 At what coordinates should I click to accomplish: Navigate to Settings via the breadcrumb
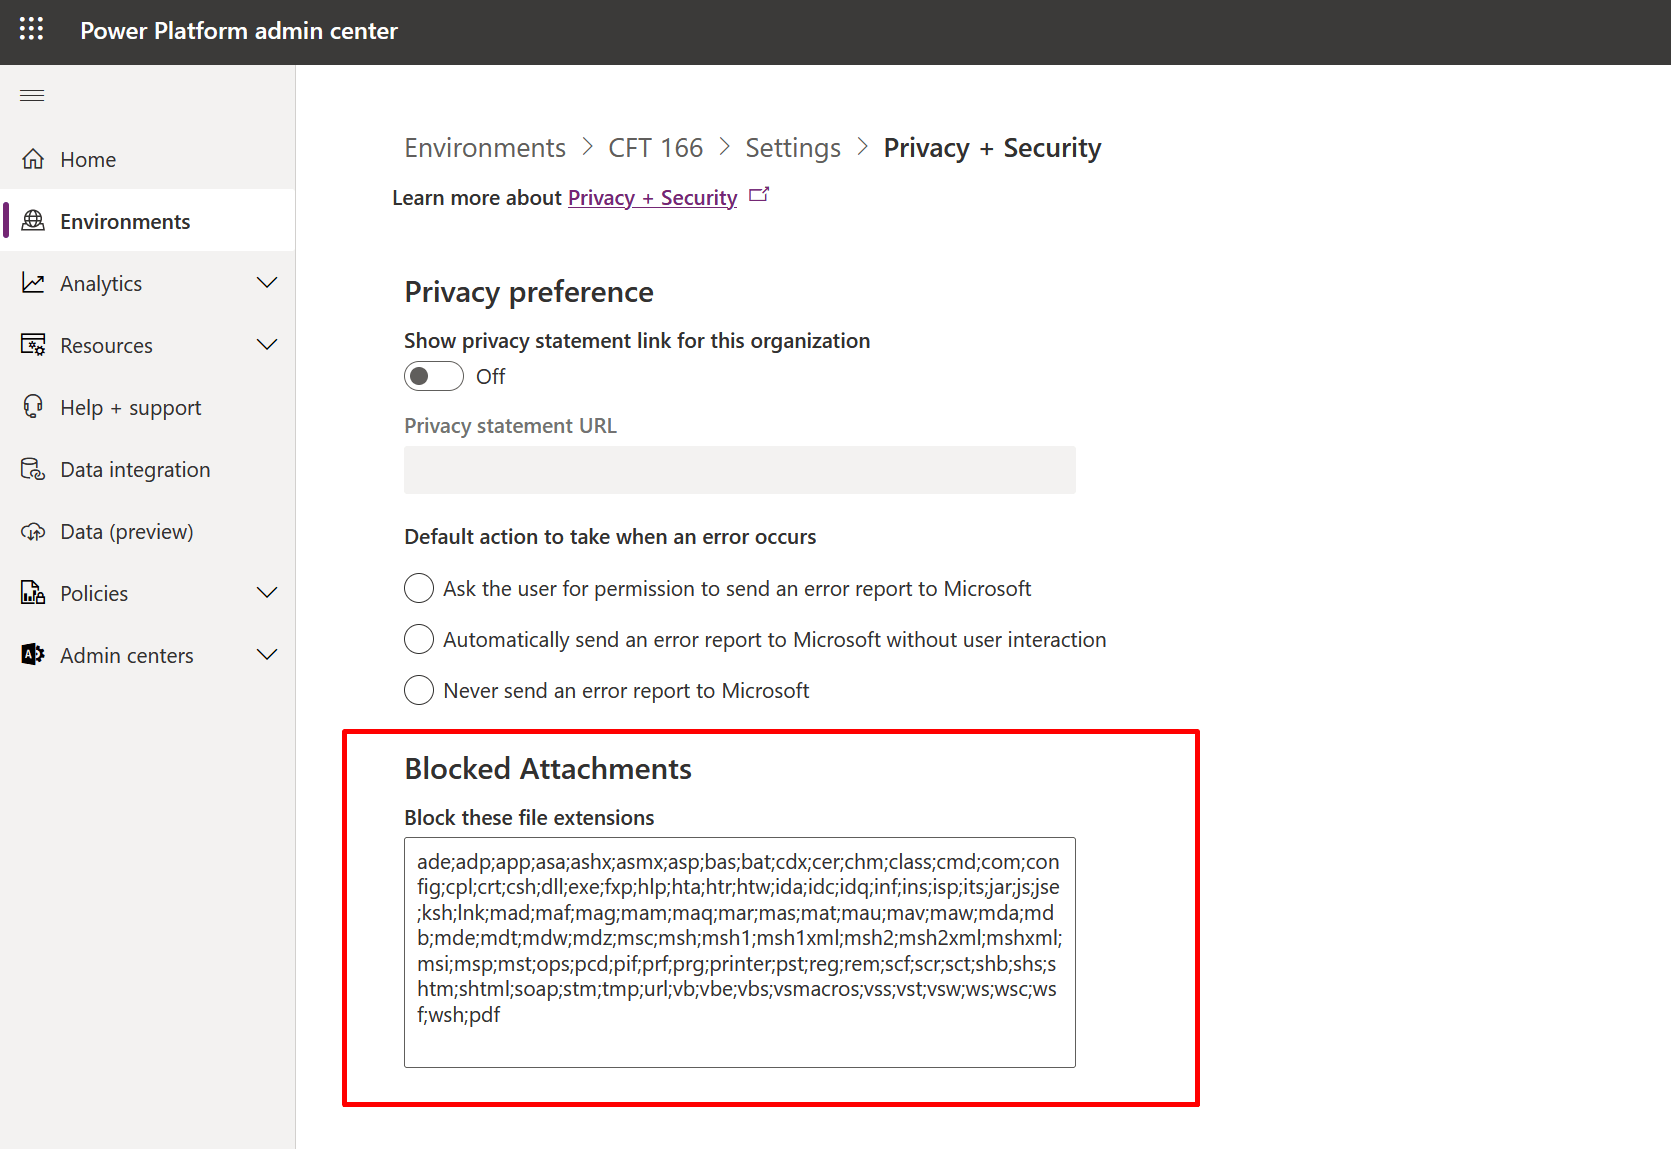tap(792, 147)
